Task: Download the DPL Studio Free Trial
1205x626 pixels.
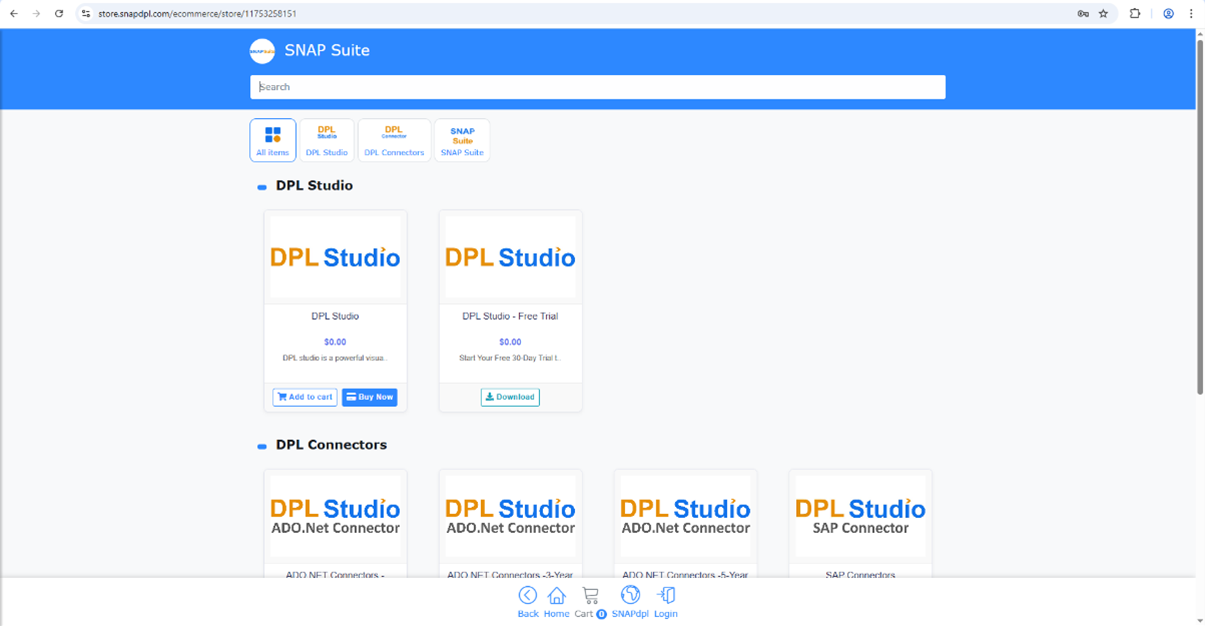Action: click(x=510, y=397)
